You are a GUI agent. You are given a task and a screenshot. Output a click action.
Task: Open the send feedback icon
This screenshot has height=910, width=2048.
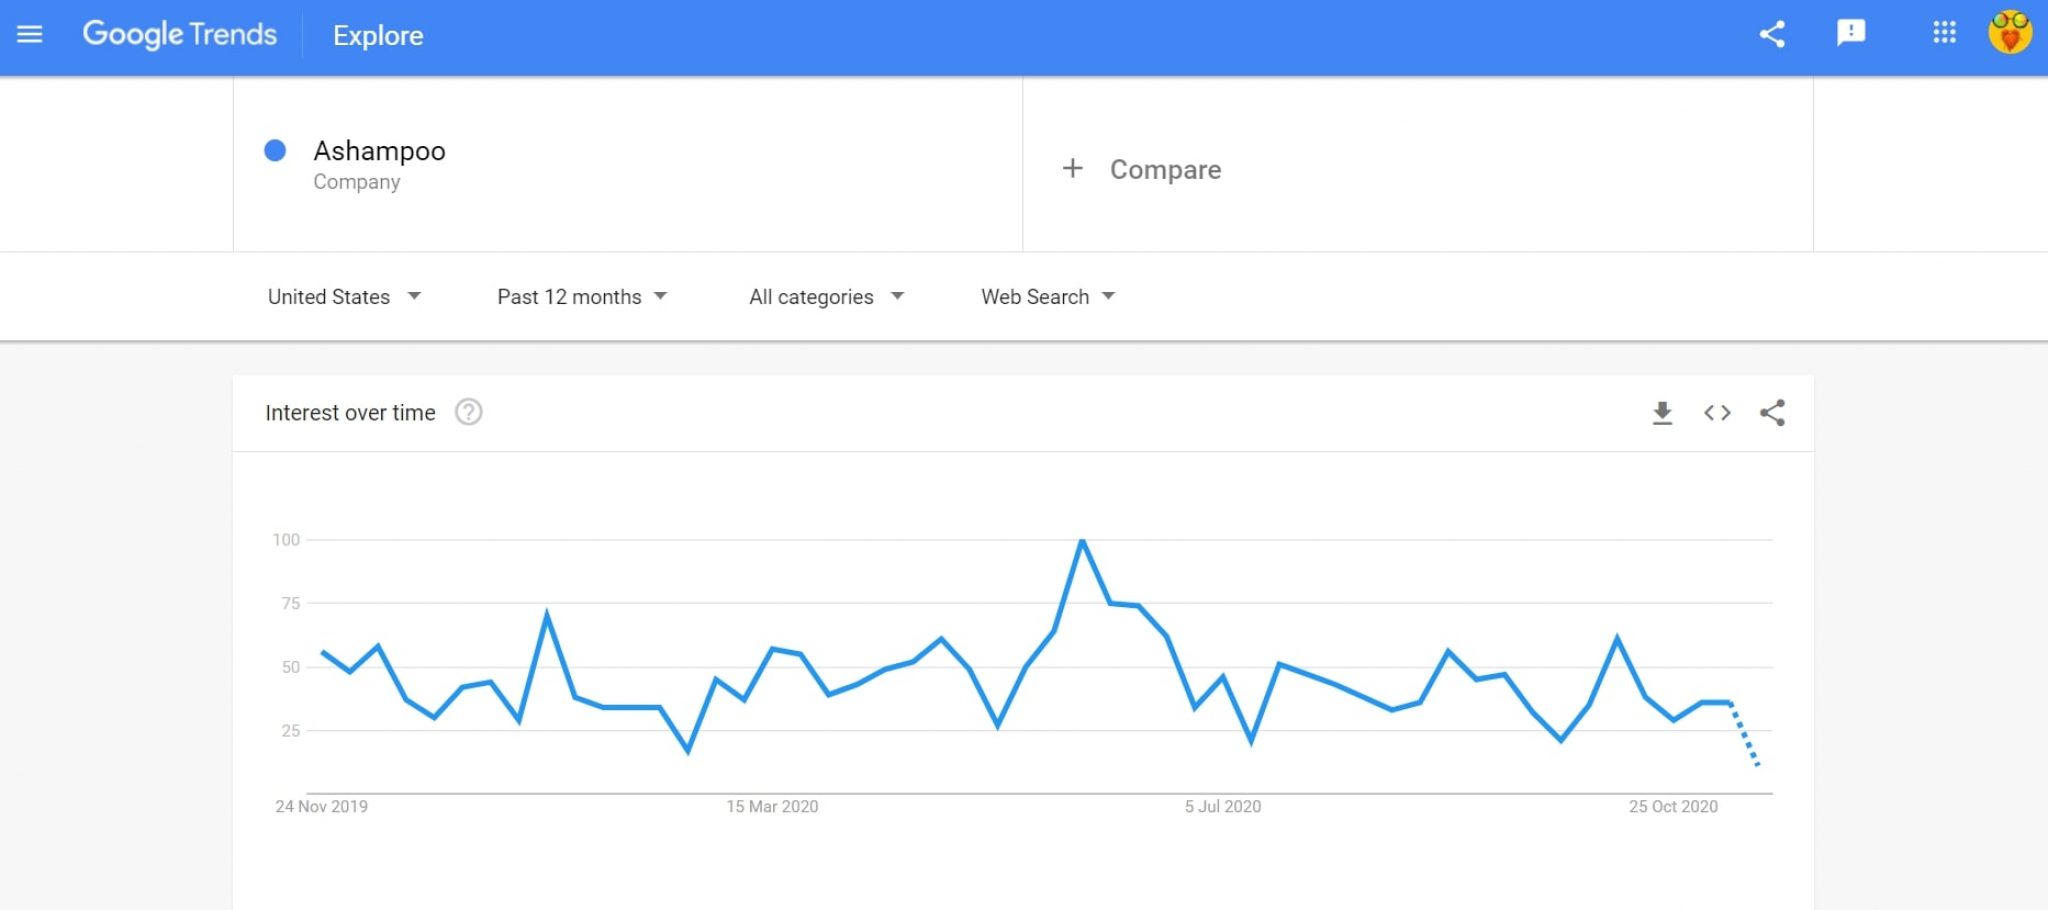(1851, 33)
